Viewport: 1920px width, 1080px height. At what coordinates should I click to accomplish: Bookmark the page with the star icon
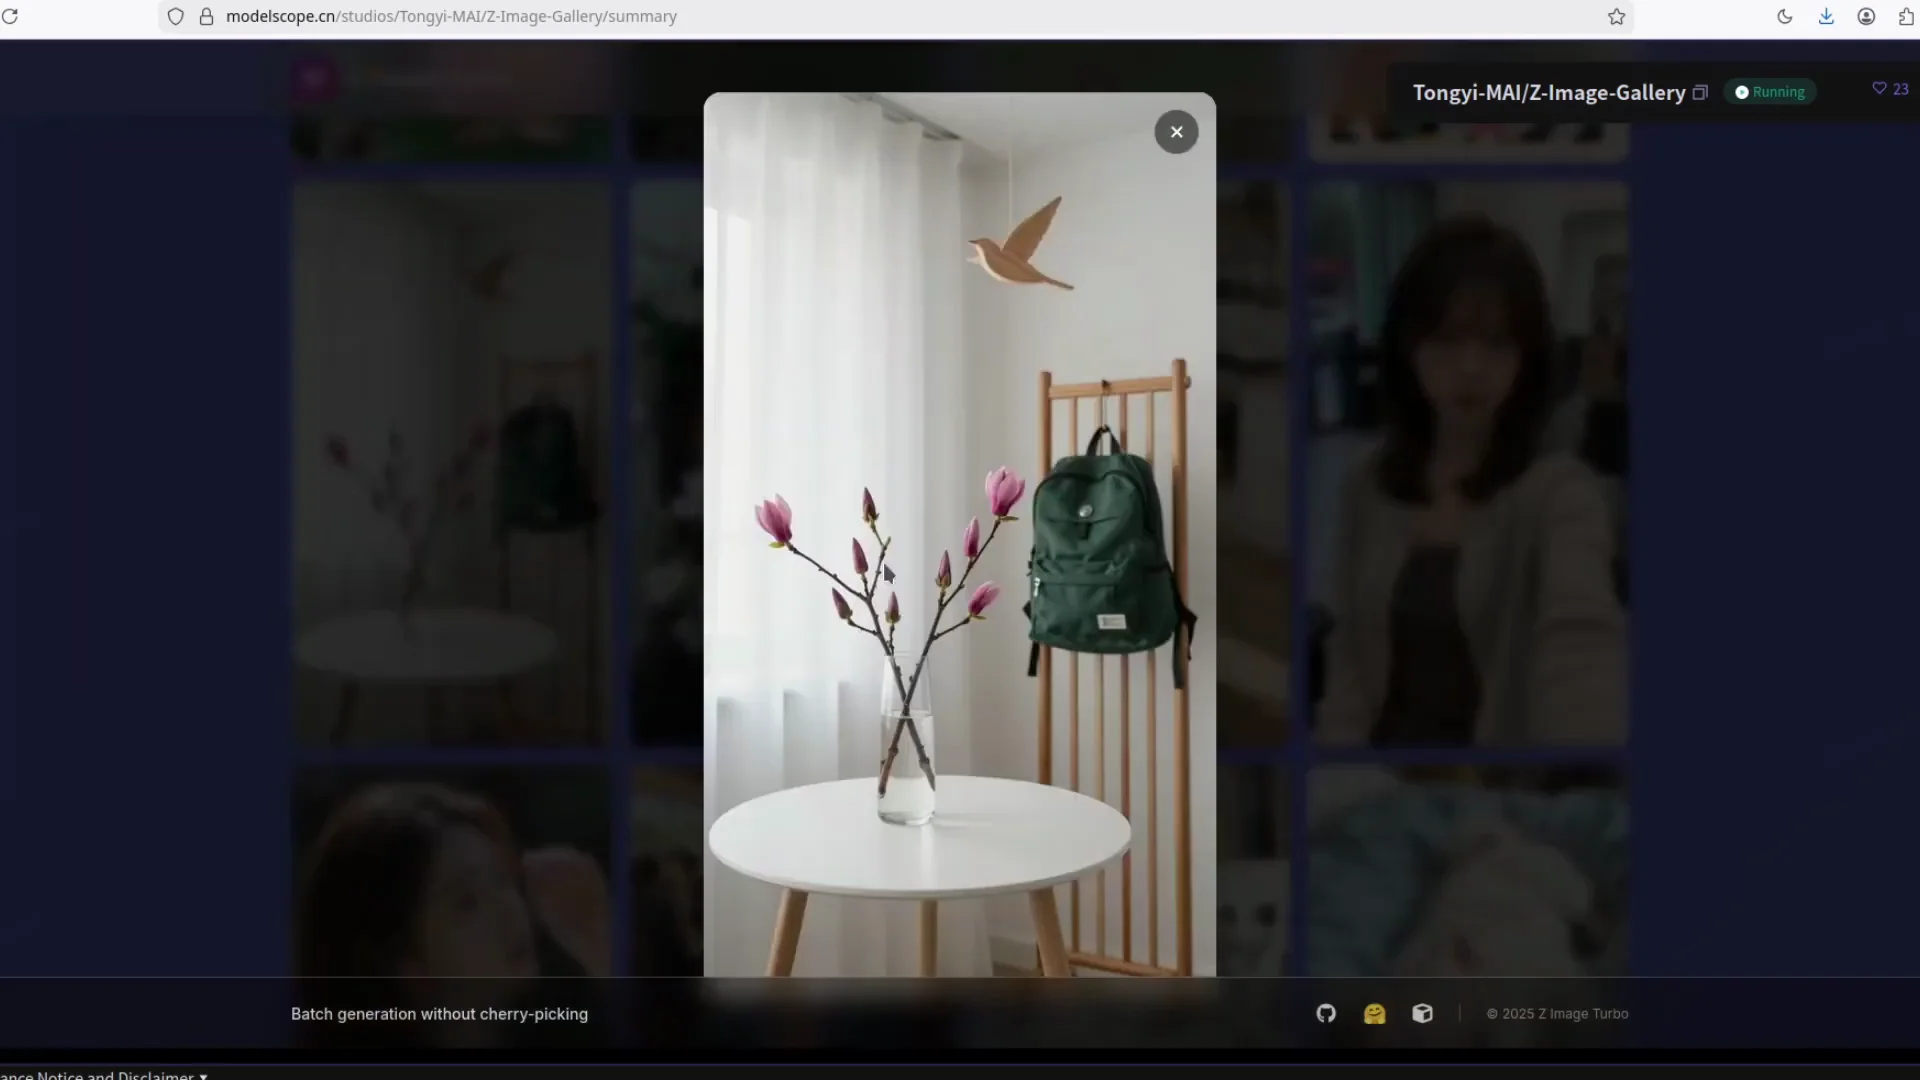[x=1616, y=16]
